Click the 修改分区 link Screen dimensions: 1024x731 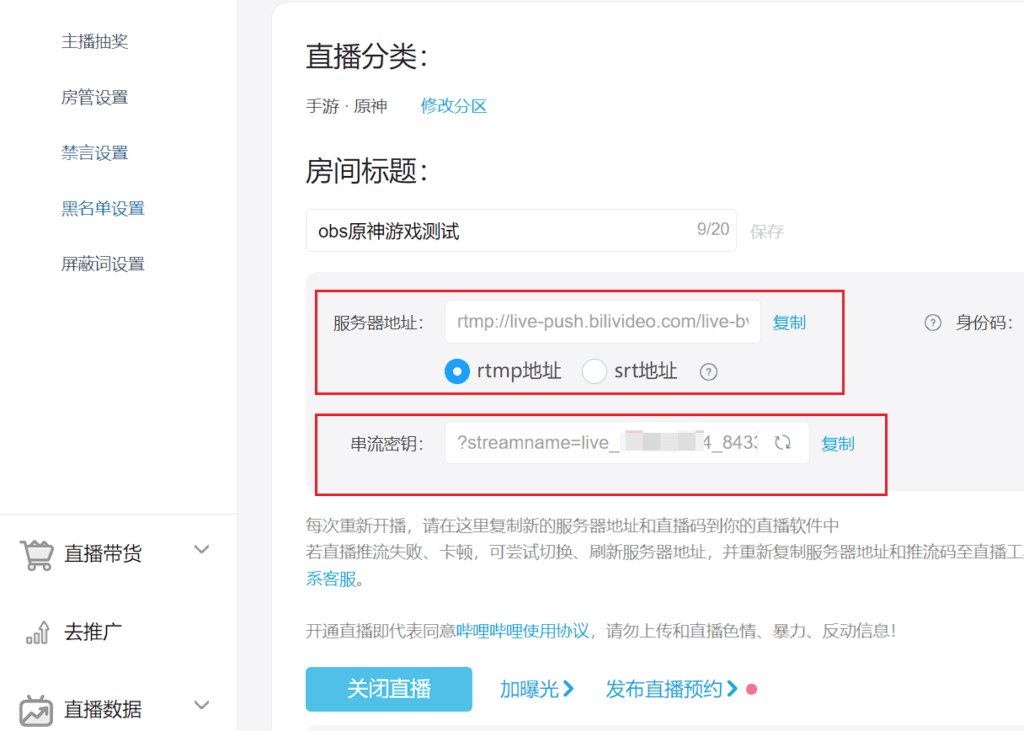click(x=453, y=106)
